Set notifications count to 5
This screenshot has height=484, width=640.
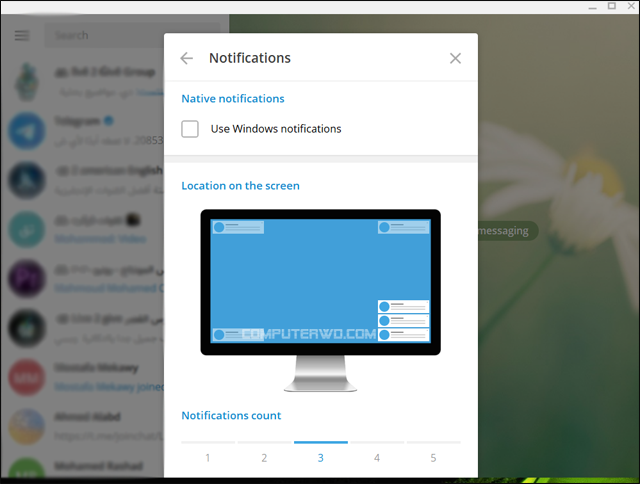(433, 453)
